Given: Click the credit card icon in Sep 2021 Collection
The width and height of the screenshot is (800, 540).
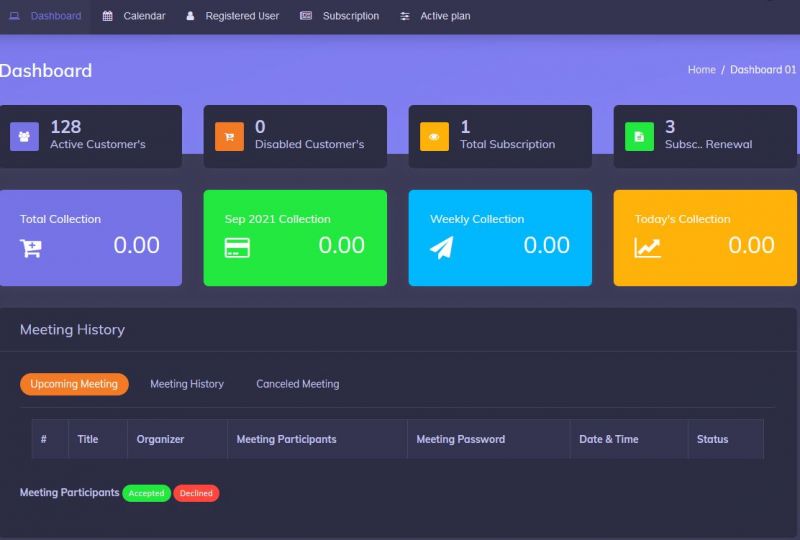Looking at the screenshot, I should tap(237, 248).
